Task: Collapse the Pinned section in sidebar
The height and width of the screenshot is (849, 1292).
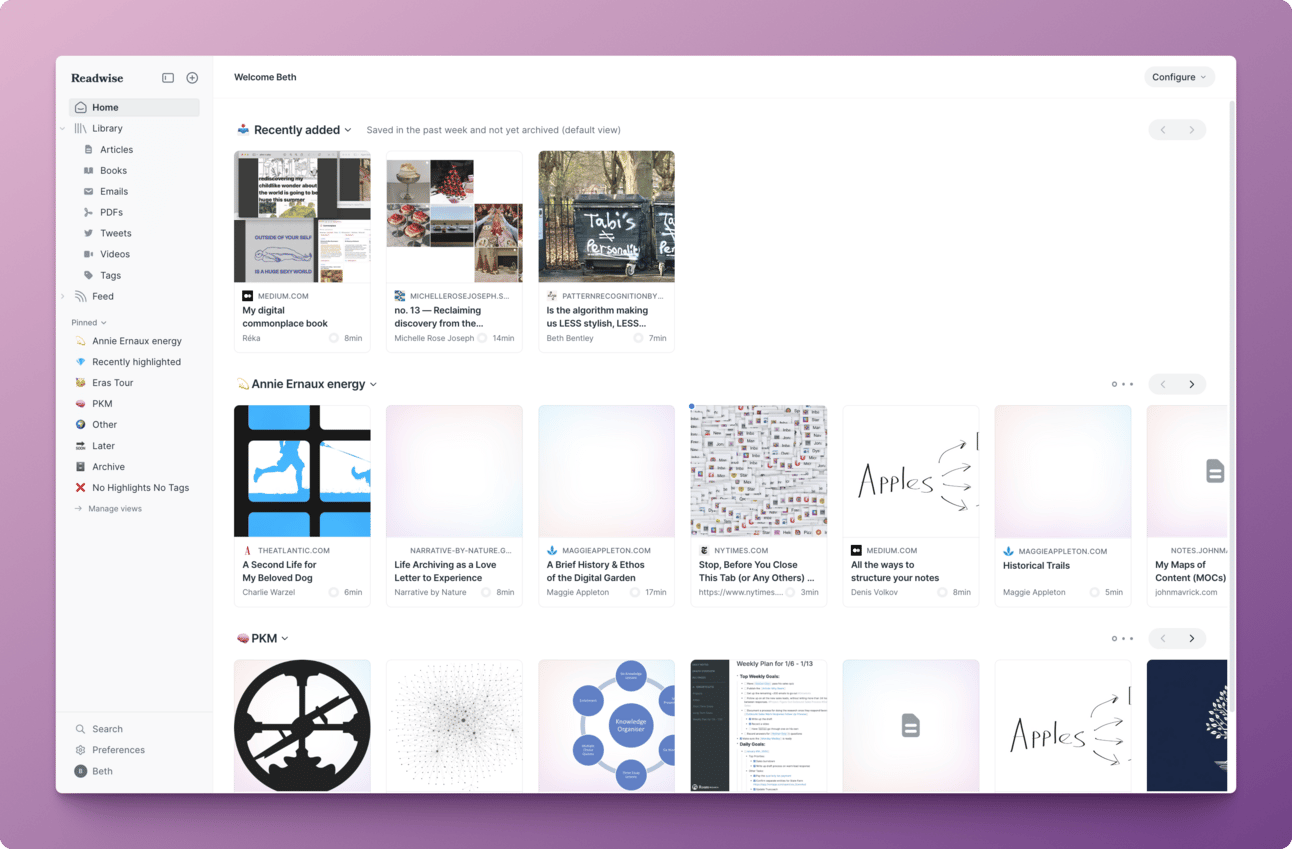Action: point(89,322)
